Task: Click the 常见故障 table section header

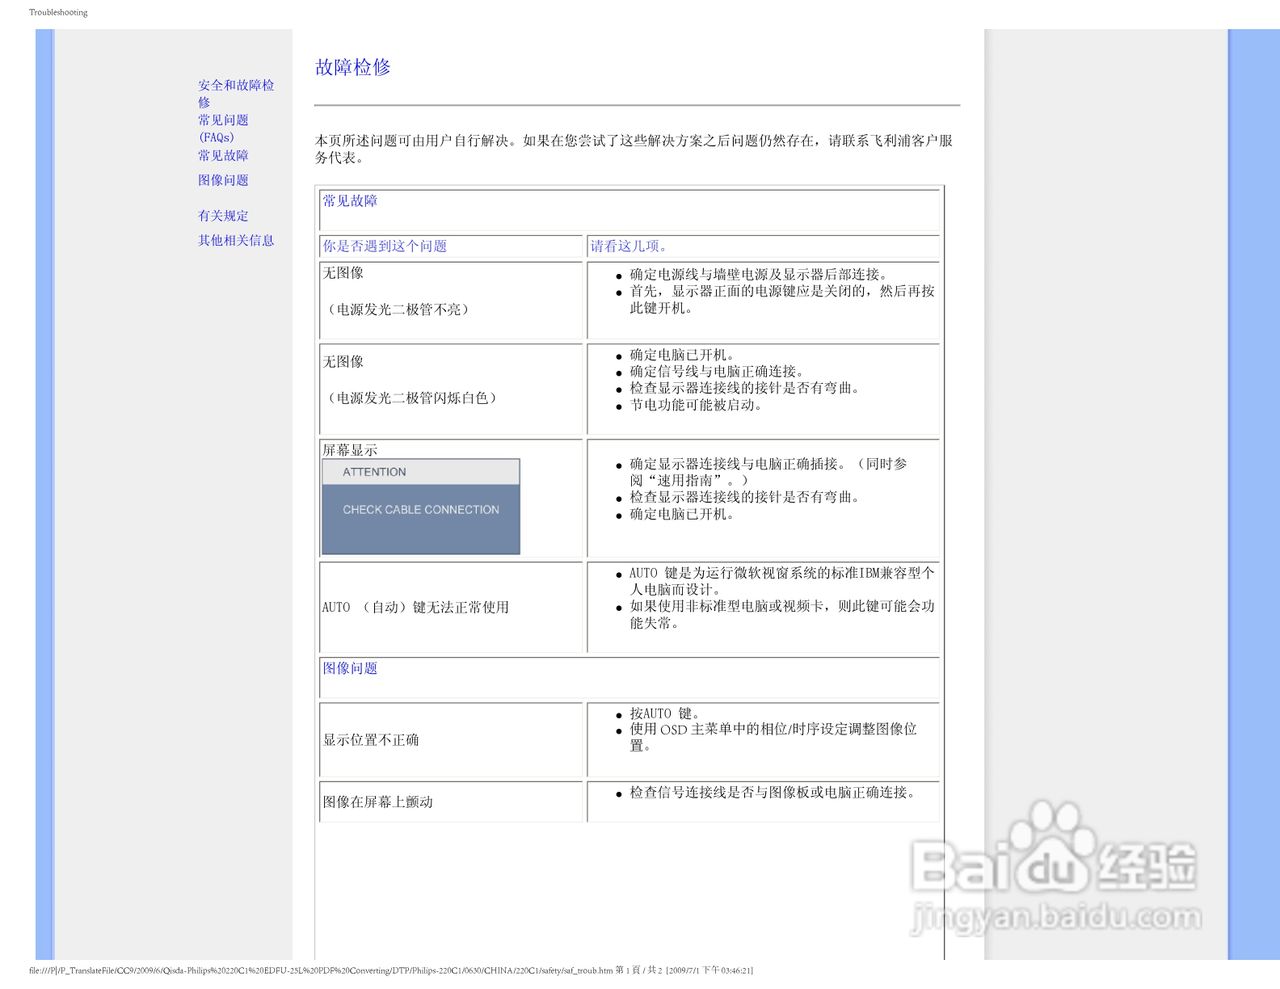Action: 350,201
